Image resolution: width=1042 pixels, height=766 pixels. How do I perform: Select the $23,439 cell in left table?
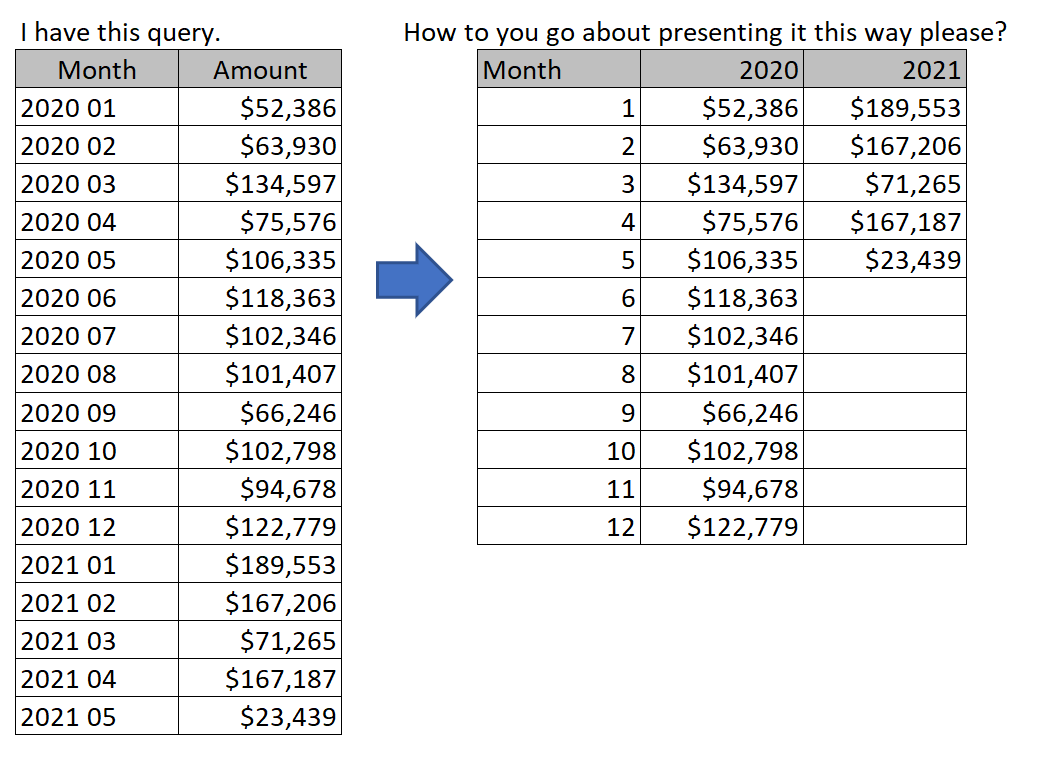click(x=260, y=717)
